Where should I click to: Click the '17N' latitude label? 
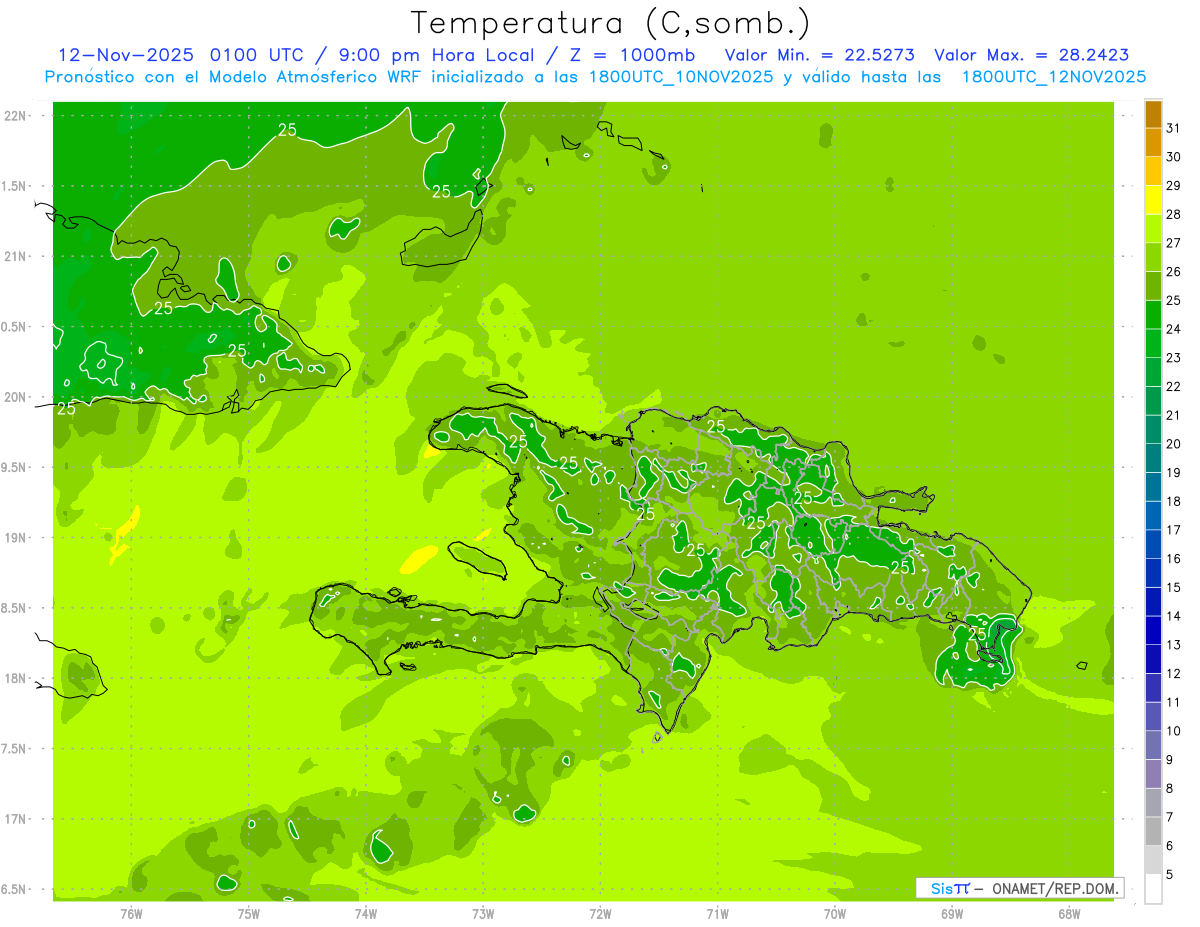pyautogui.click(x=15, y=819)
